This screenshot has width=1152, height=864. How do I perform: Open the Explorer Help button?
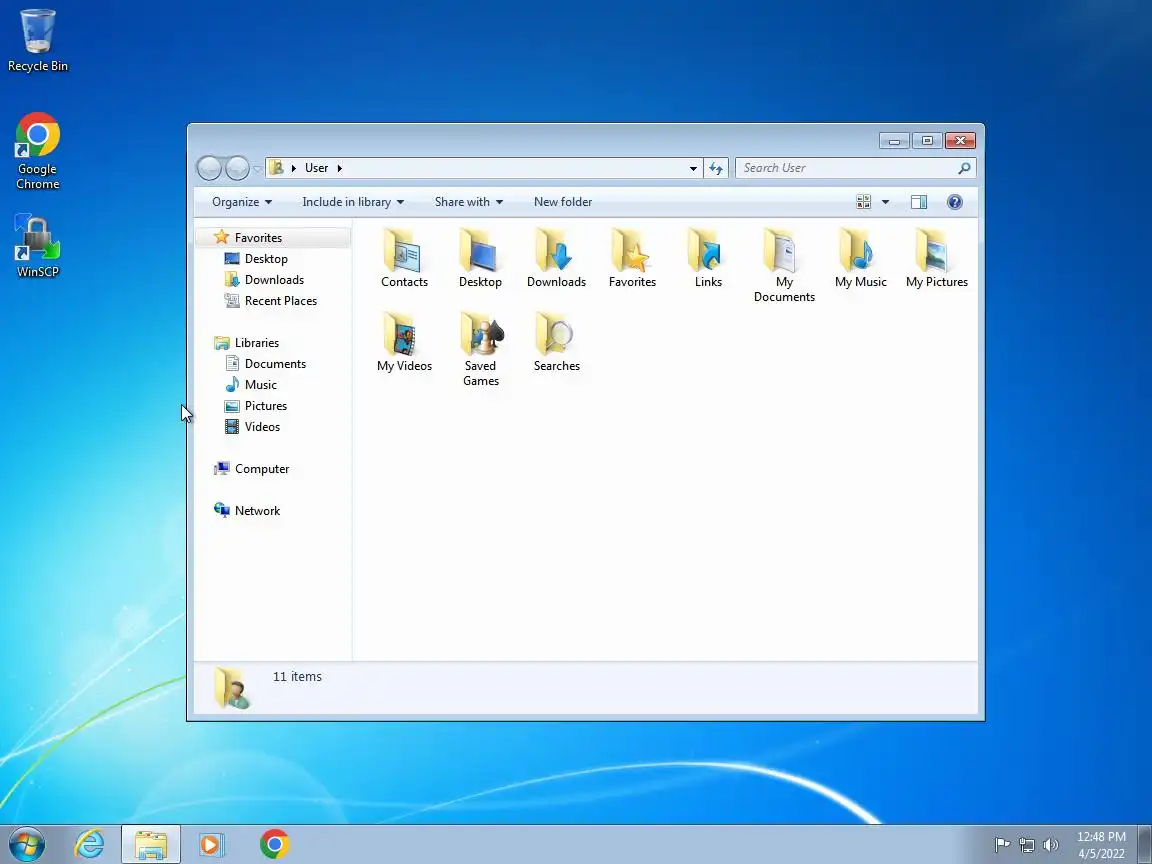click(x=954, y=202)
